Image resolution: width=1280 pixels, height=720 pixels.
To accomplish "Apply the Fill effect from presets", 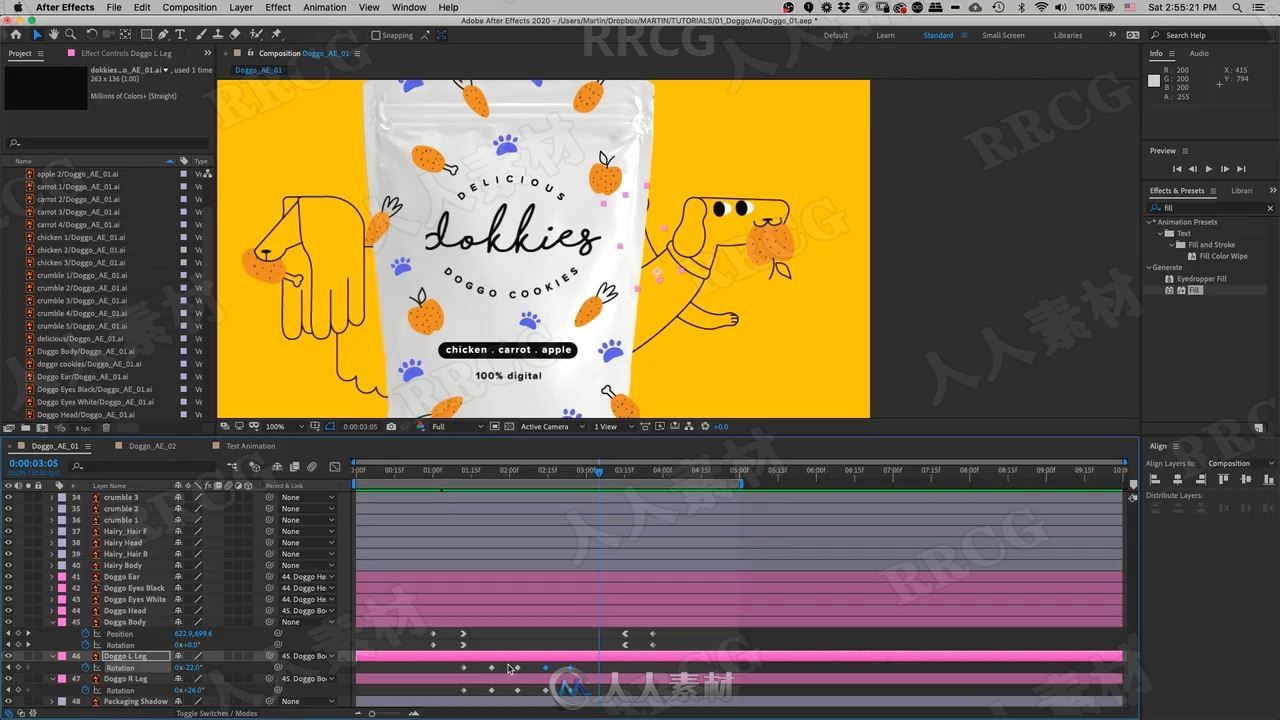I will pos(1195,290).
